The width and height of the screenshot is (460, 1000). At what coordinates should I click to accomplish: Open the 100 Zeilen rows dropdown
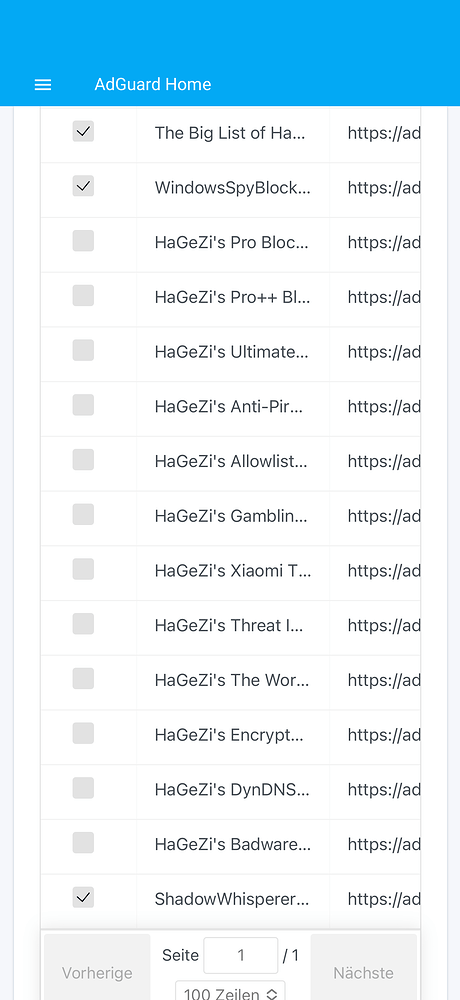click(x=230, y=991)
